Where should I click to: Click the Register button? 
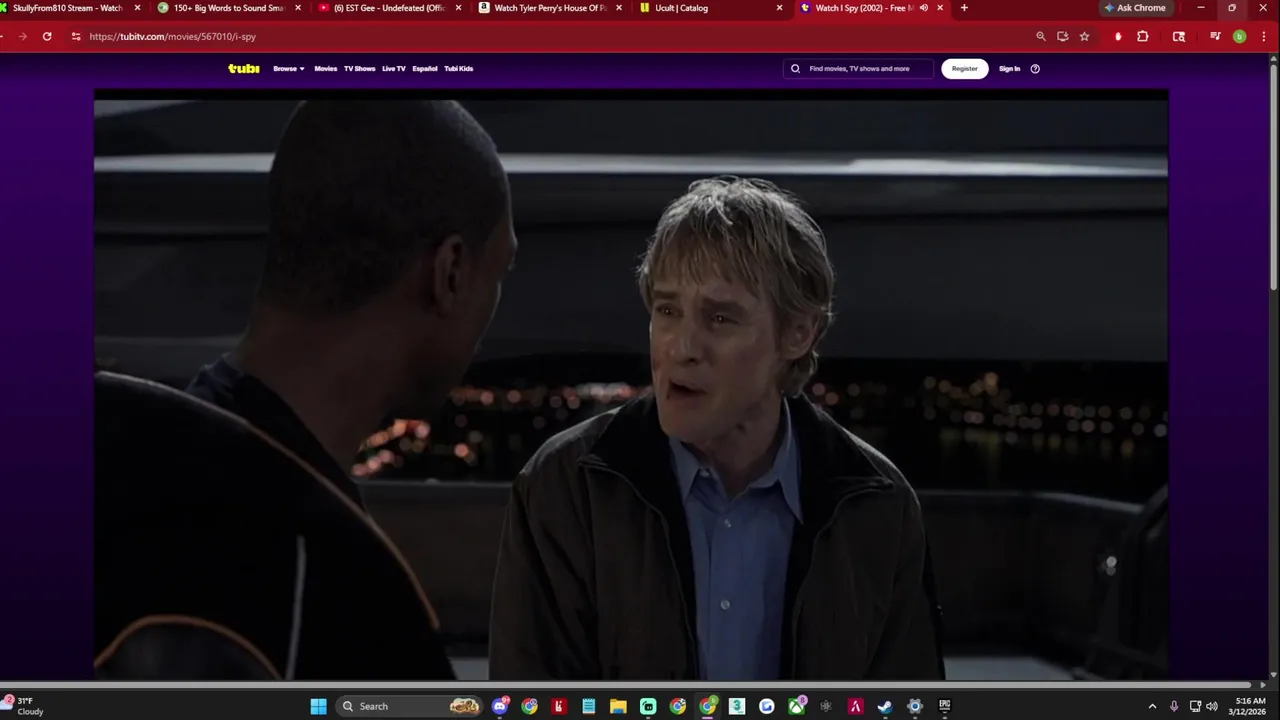click(965, 69)
